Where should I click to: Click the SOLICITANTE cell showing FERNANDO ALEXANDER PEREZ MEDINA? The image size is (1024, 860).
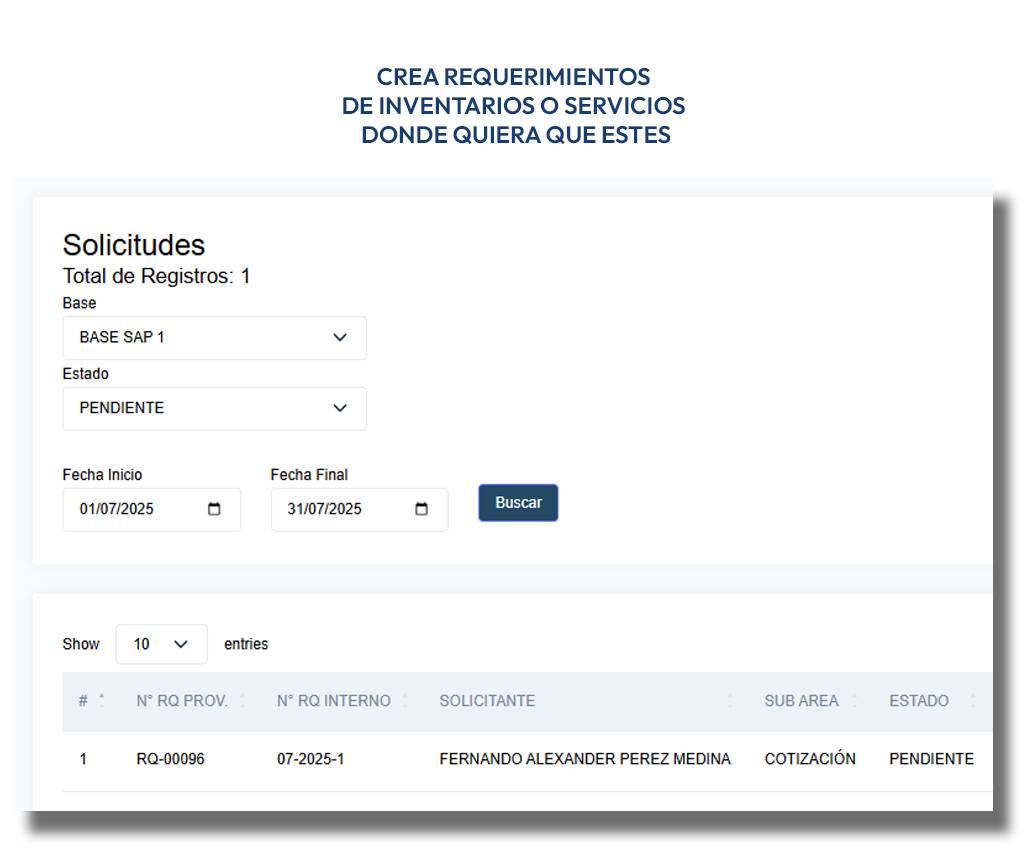[x=584, y=758]
